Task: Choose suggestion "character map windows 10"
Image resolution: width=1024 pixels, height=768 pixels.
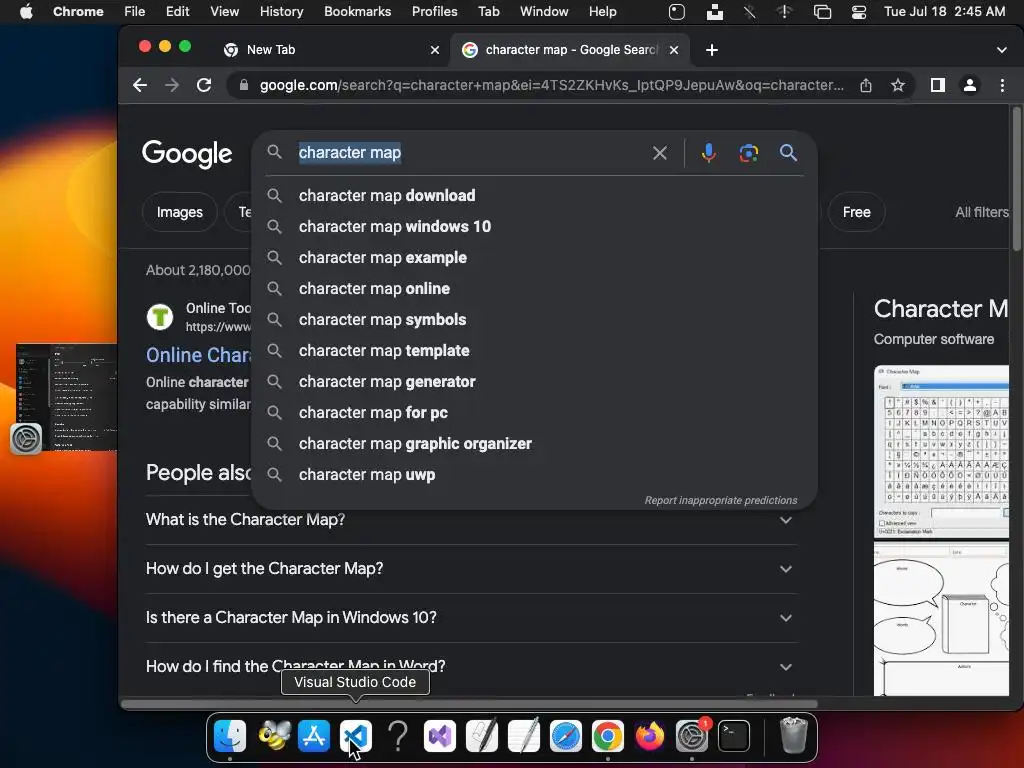Action: 534,227
